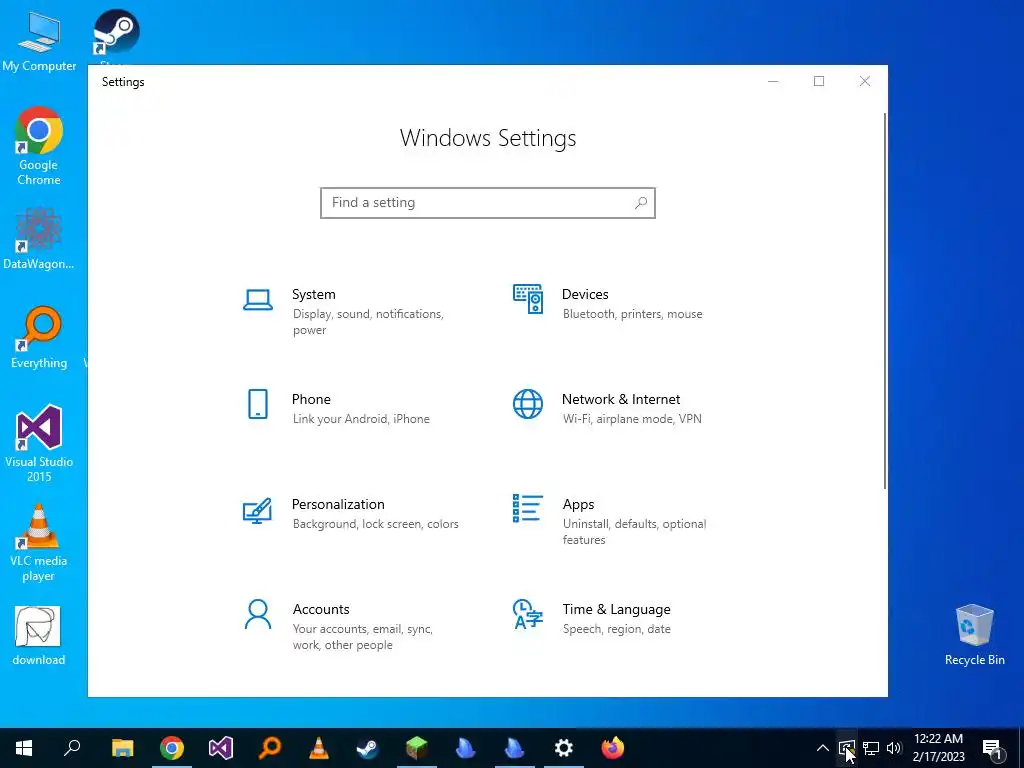The width and height of the screenshot is (1024, 768).
Task: Open the Windows Start menu
Action: [24, 748]
